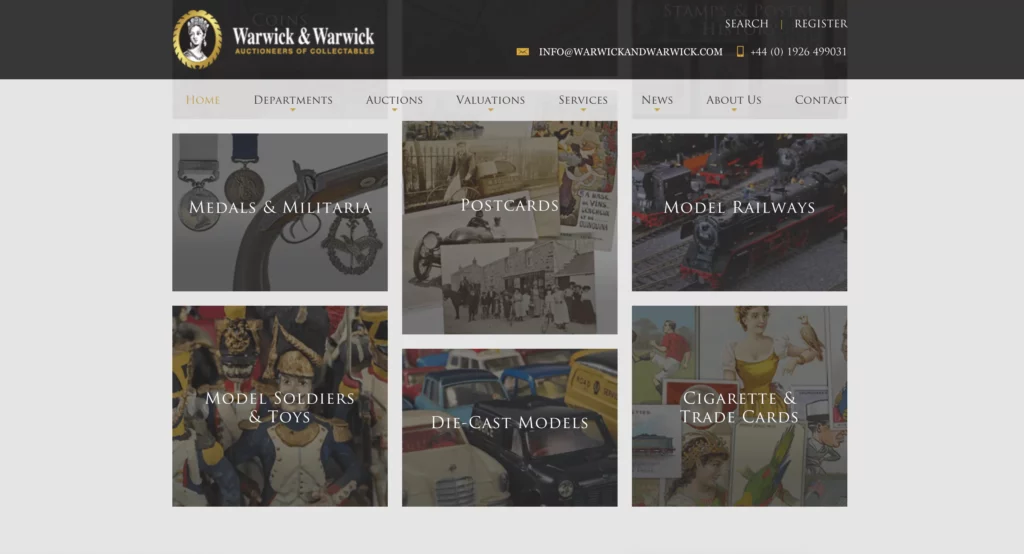The image size is (1024, 554).
Task: Click the Warwick & Warwick title text
Action: (x=304, y=36)
